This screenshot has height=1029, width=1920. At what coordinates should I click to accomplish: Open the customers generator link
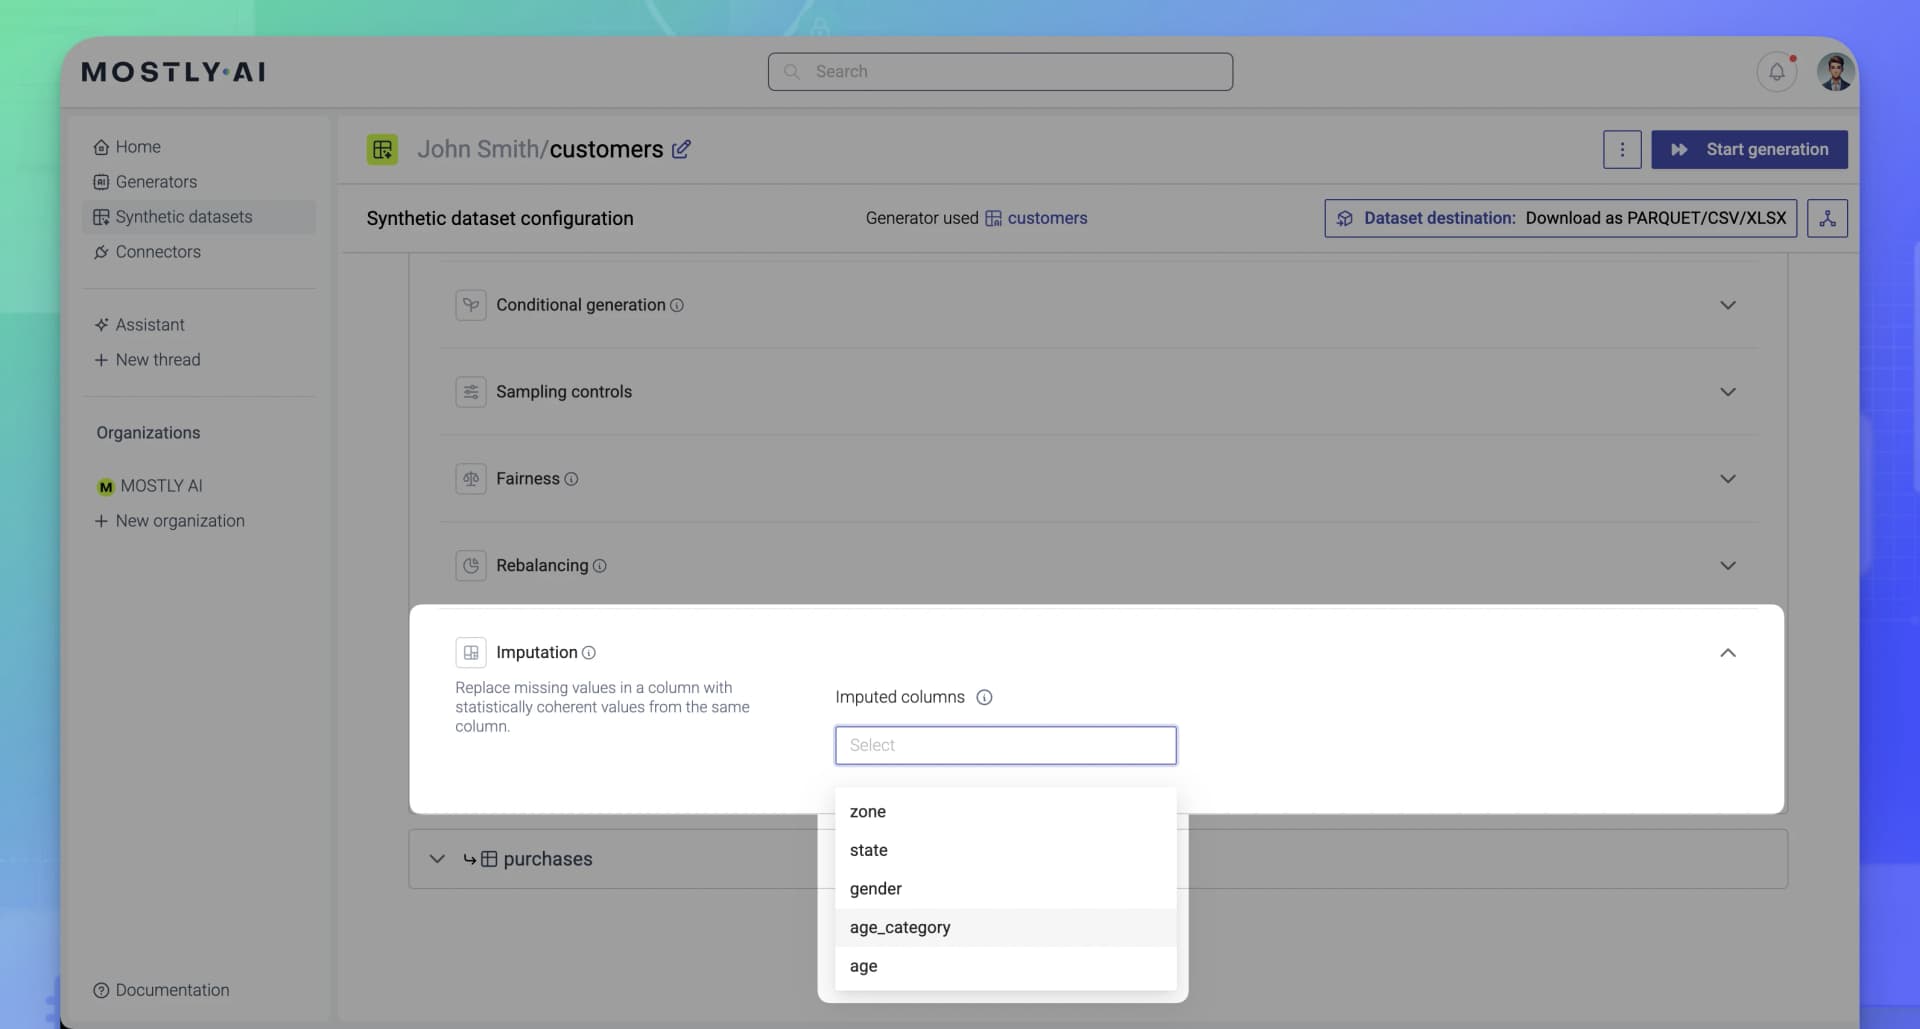point(1046,218)
